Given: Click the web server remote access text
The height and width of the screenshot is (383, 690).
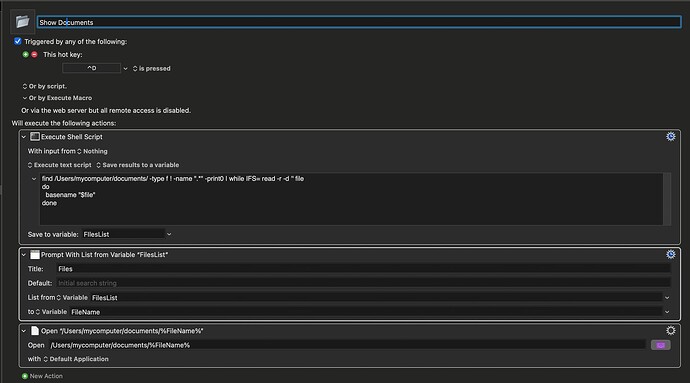Looking at the screenshot, I should 106,110.
